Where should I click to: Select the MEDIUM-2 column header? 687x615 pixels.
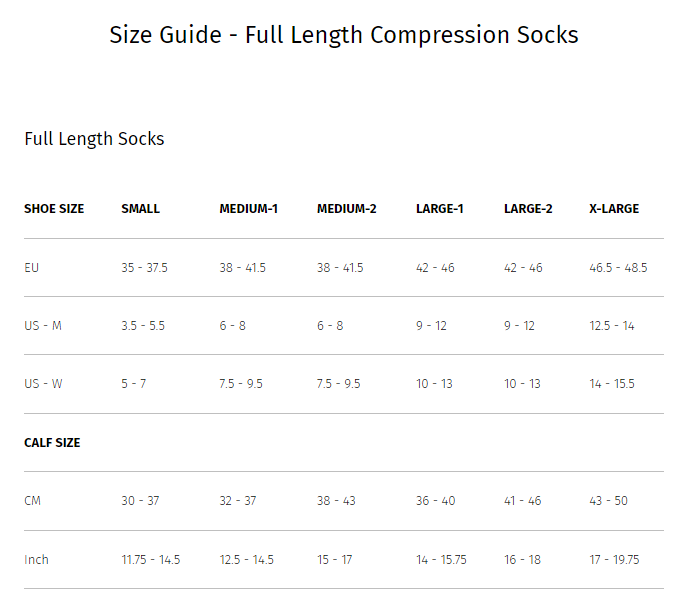coord(347,209)
